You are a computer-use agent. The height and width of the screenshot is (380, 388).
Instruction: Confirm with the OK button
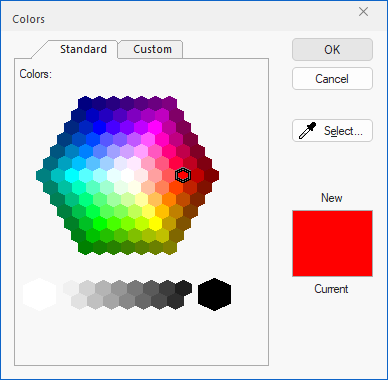coord(332,50)
